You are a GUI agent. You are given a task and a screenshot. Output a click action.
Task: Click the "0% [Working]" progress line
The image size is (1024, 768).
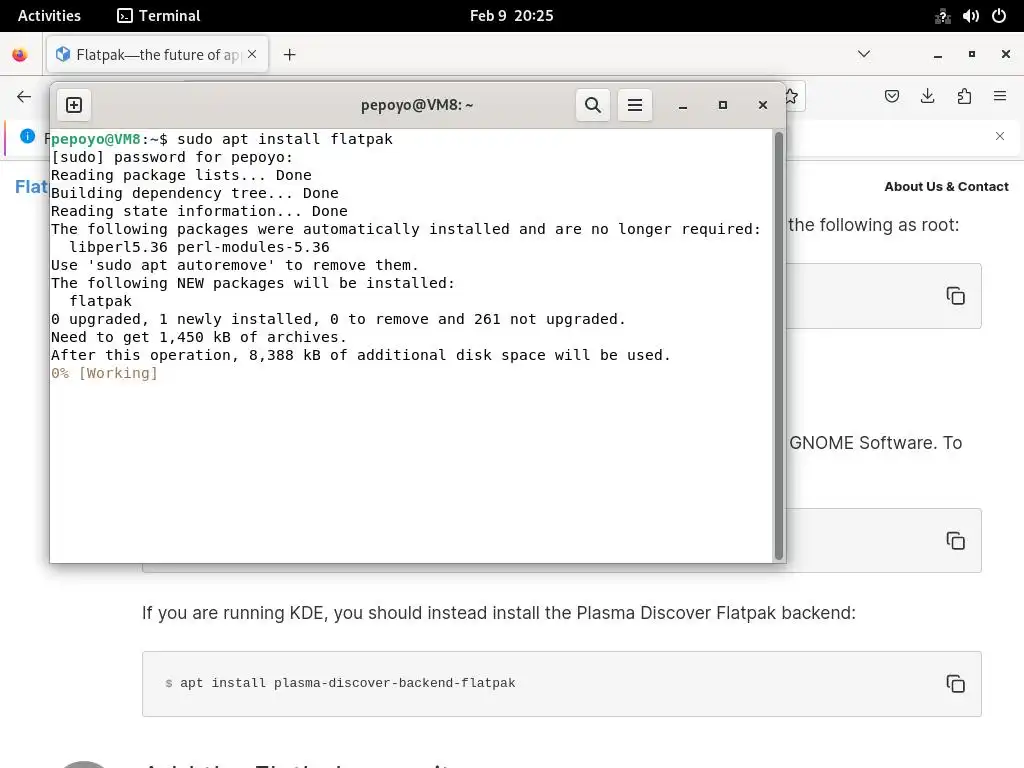coord(104,373)
